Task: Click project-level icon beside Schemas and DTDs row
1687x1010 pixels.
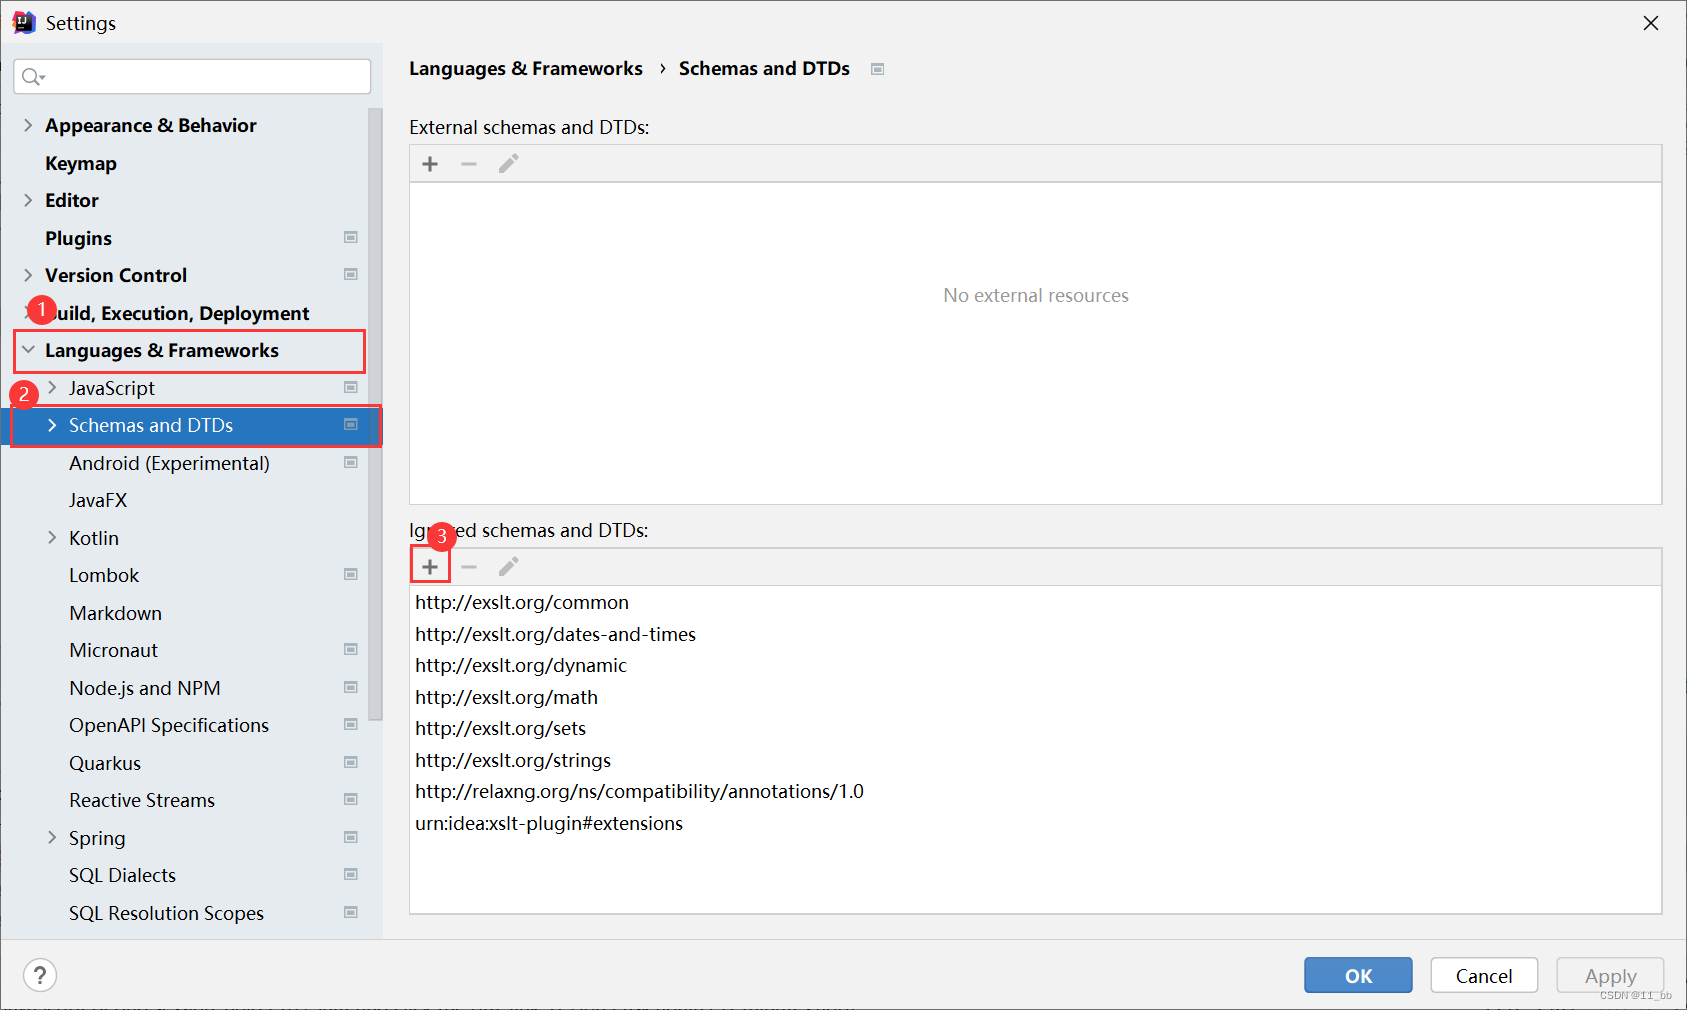Action: click(x=351, y=424)
